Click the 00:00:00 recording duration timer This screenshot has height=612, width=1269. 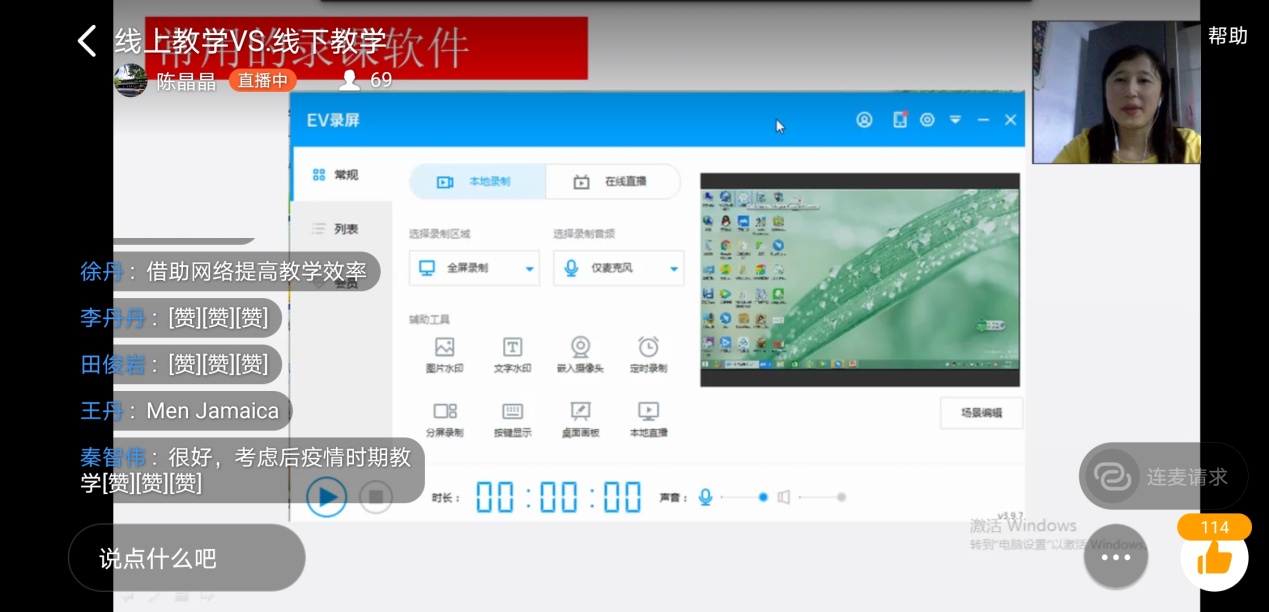(559, 497)
